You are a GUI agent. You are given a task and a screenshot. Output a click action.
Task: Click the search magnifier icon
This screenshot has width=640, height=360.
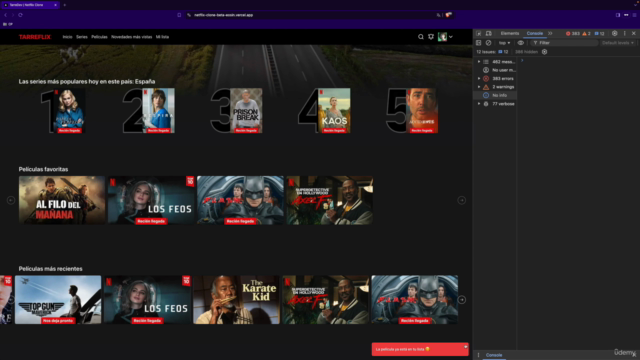421,37
